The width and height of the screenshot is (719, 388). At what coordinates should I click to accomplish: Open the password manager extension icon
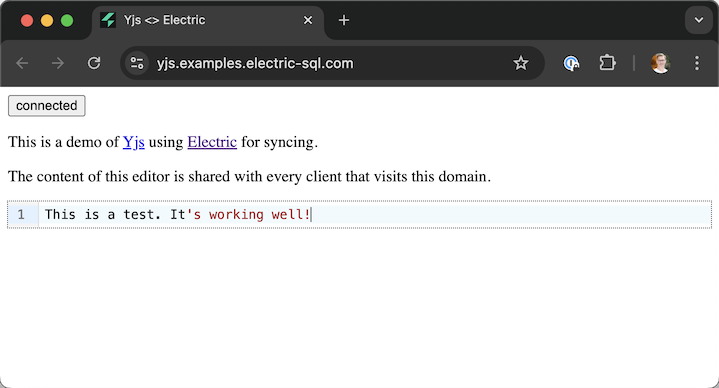pos(571,63)
